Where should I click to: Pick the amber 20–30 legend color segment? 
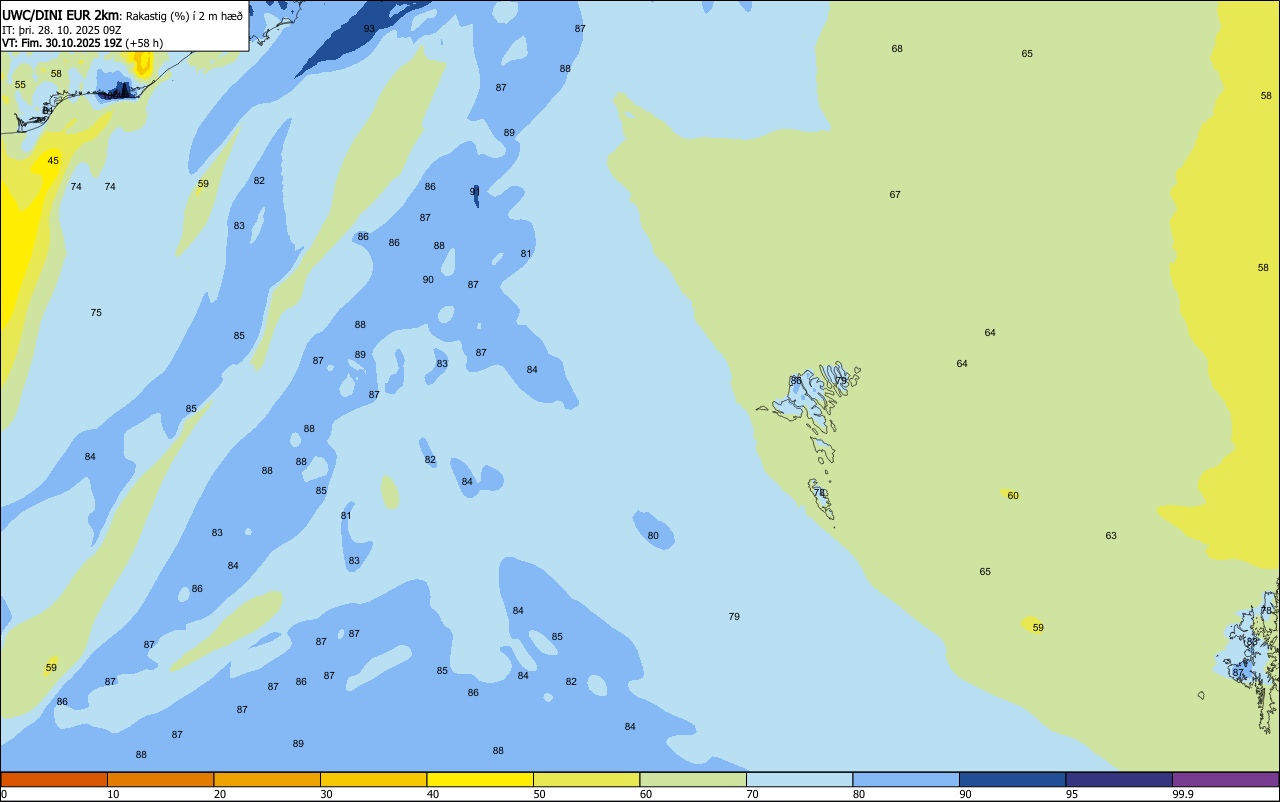(x=267, y=779)
